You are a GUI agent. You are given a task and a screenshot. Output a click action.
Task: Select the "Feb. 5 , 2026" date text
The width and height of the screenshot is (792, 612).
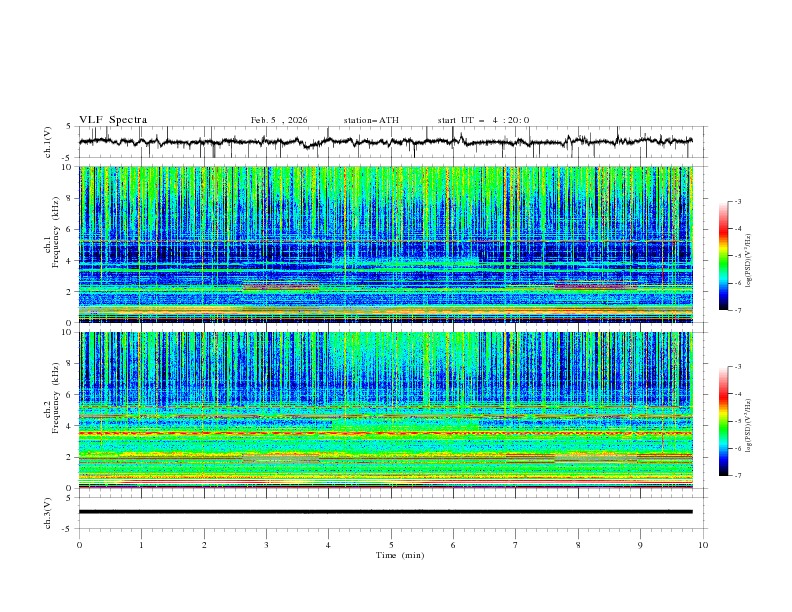tap(279, 120)
